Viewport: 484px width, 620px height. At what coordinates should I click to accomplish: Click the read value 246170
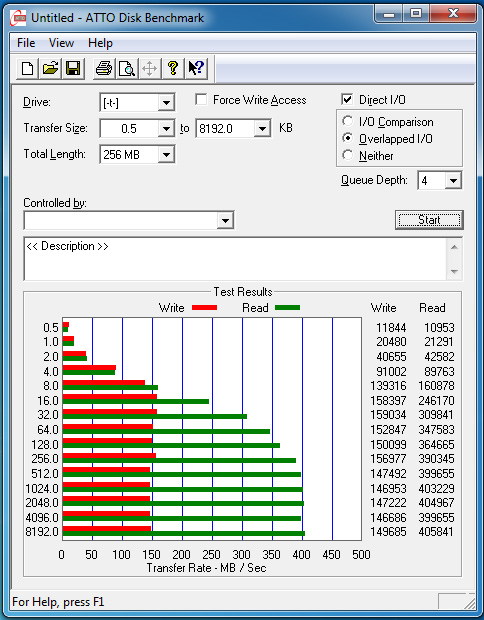(437, 401)
